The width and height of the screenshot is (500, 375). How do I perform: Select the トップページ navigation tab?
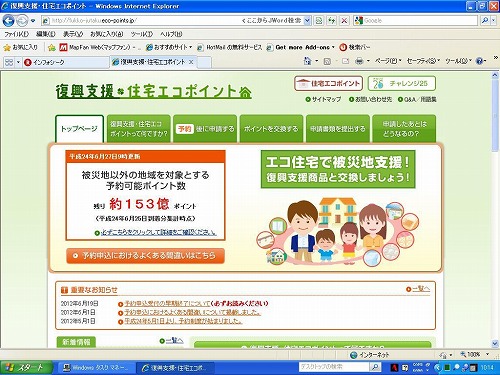click(x=79, y=129)
